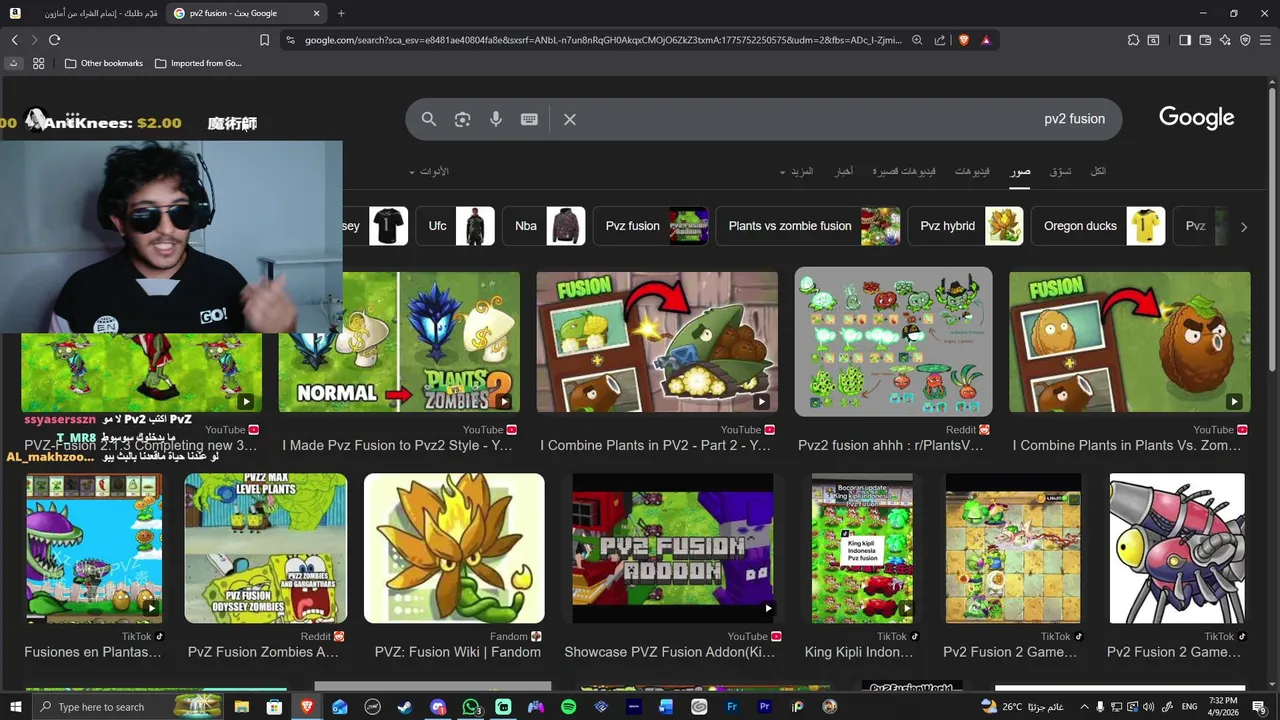Image resolution: width=1280 pixels, height=720 pixels.
Task: Open the Leo AI sparkle icon
Action: pos(1225,40)
